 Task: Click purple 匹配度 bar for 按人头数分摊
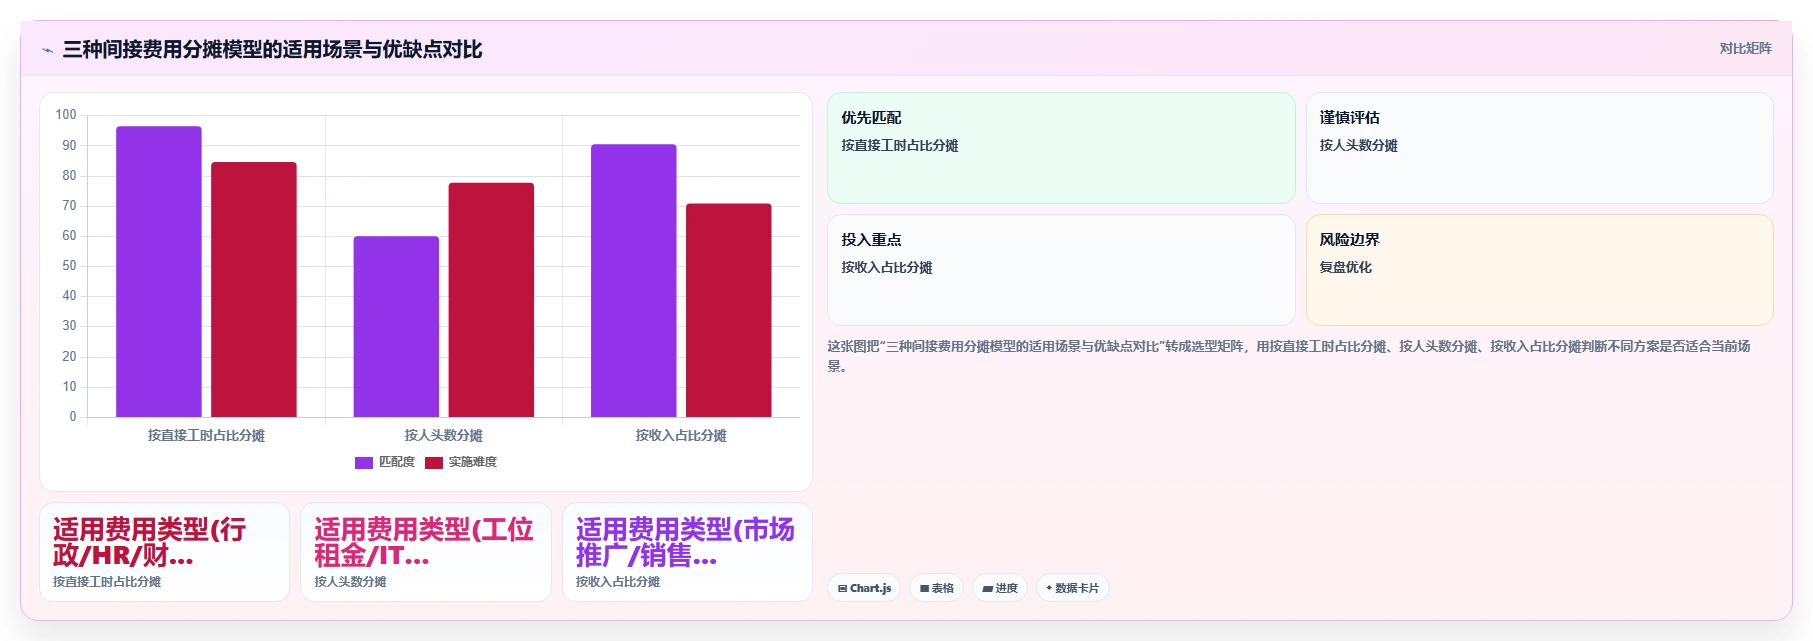click(x=396, y=326)
